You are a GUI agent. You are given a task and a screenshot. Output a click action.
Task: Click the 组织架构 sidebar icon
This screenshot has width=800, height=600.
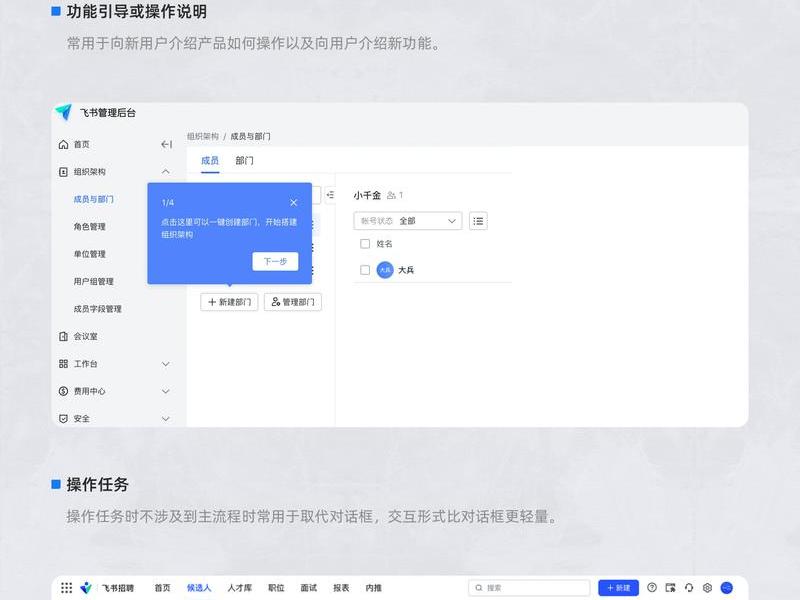pyautogui.click(x=63, y=172)
